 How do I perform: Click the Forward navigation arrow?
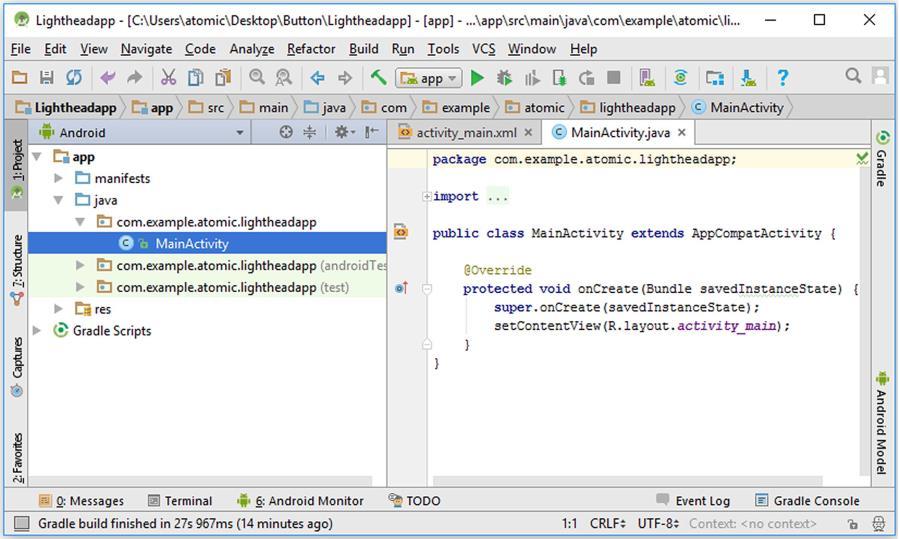(x=344, y=77)
